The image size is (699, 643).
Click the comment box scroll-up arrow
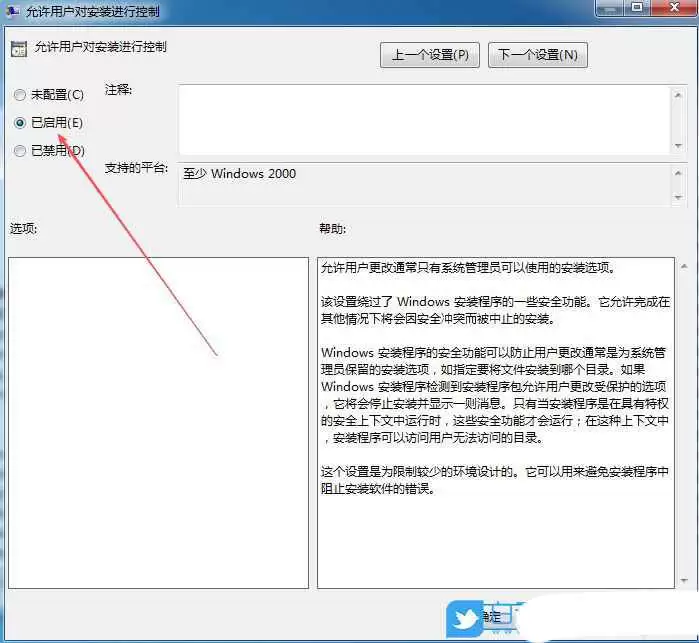pyautogui.click(x=678, y=95)
